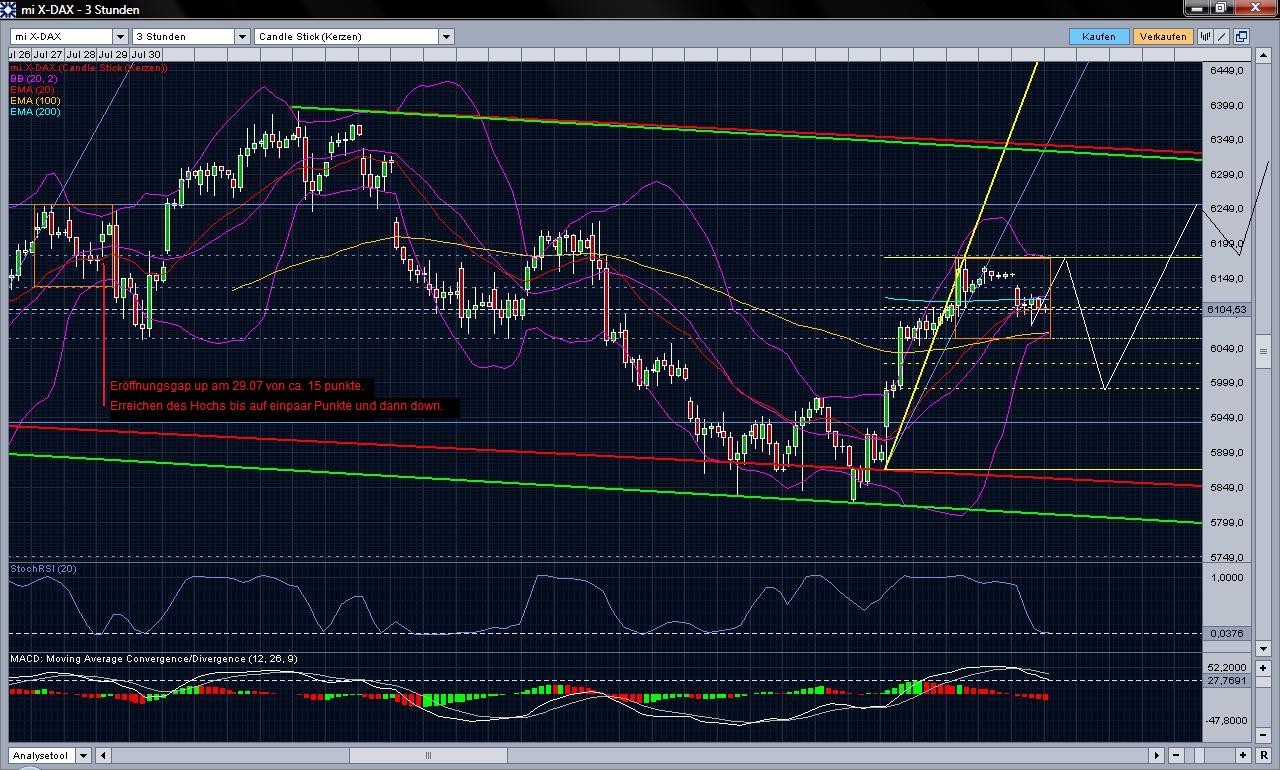Click the StochRSI value 0,0376
Image resolution: width=1280 pixels, height=770 pixels.
(x=1228, y=634)
